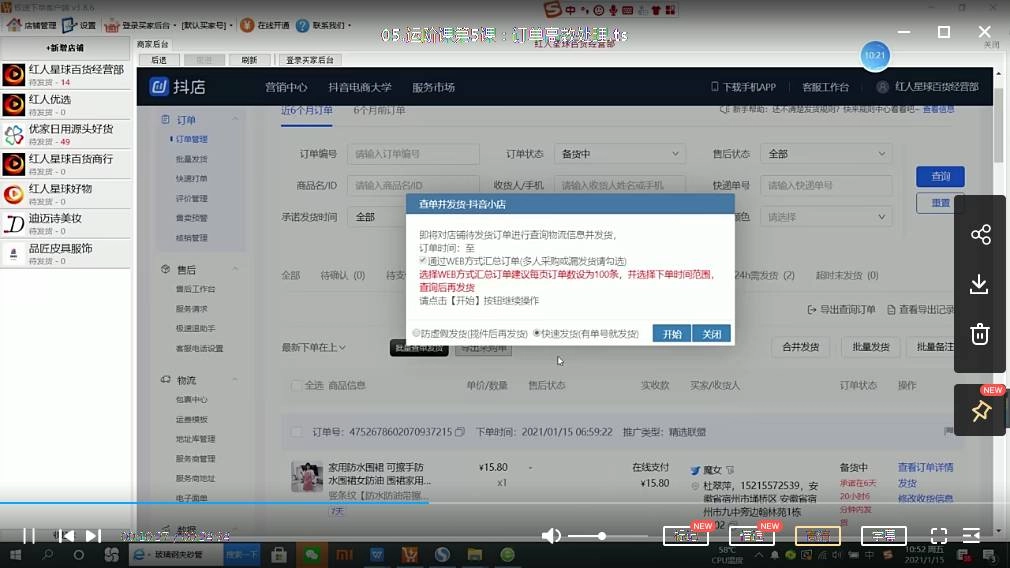Skip to the next video
Viewport: 1010px width, 568px height.
(x=93, y=536)
